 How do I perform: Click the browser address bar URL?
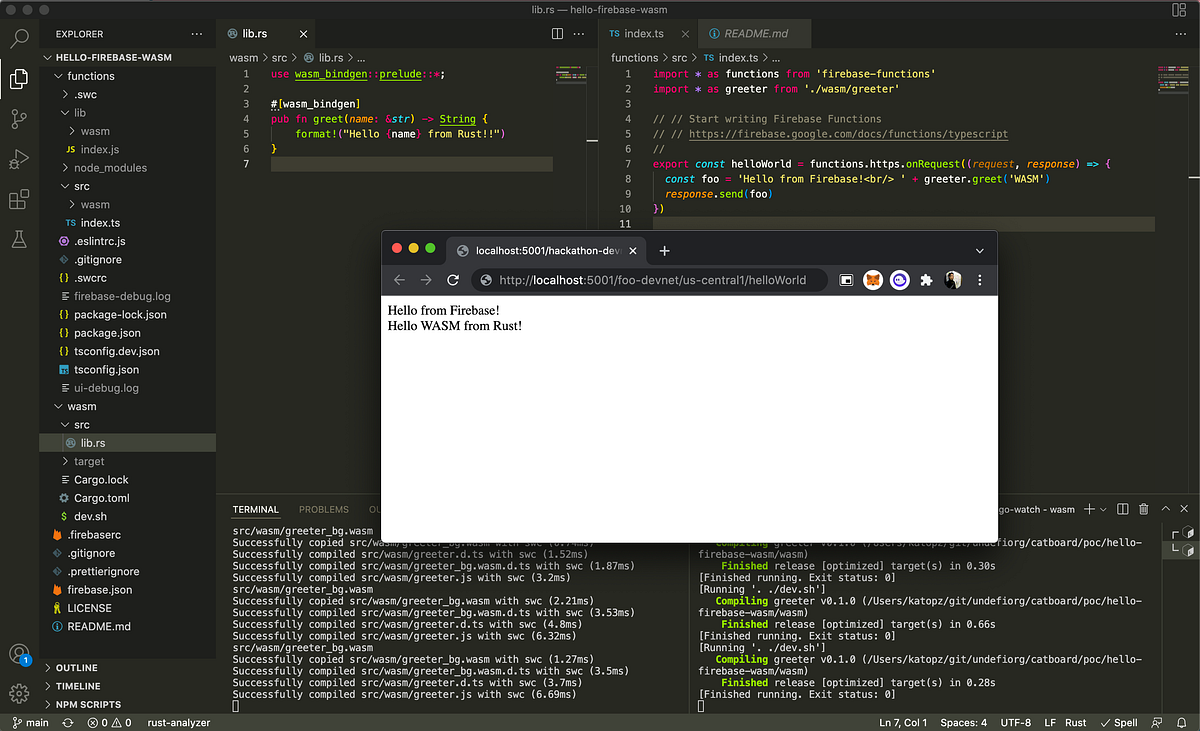coord(652,280)
